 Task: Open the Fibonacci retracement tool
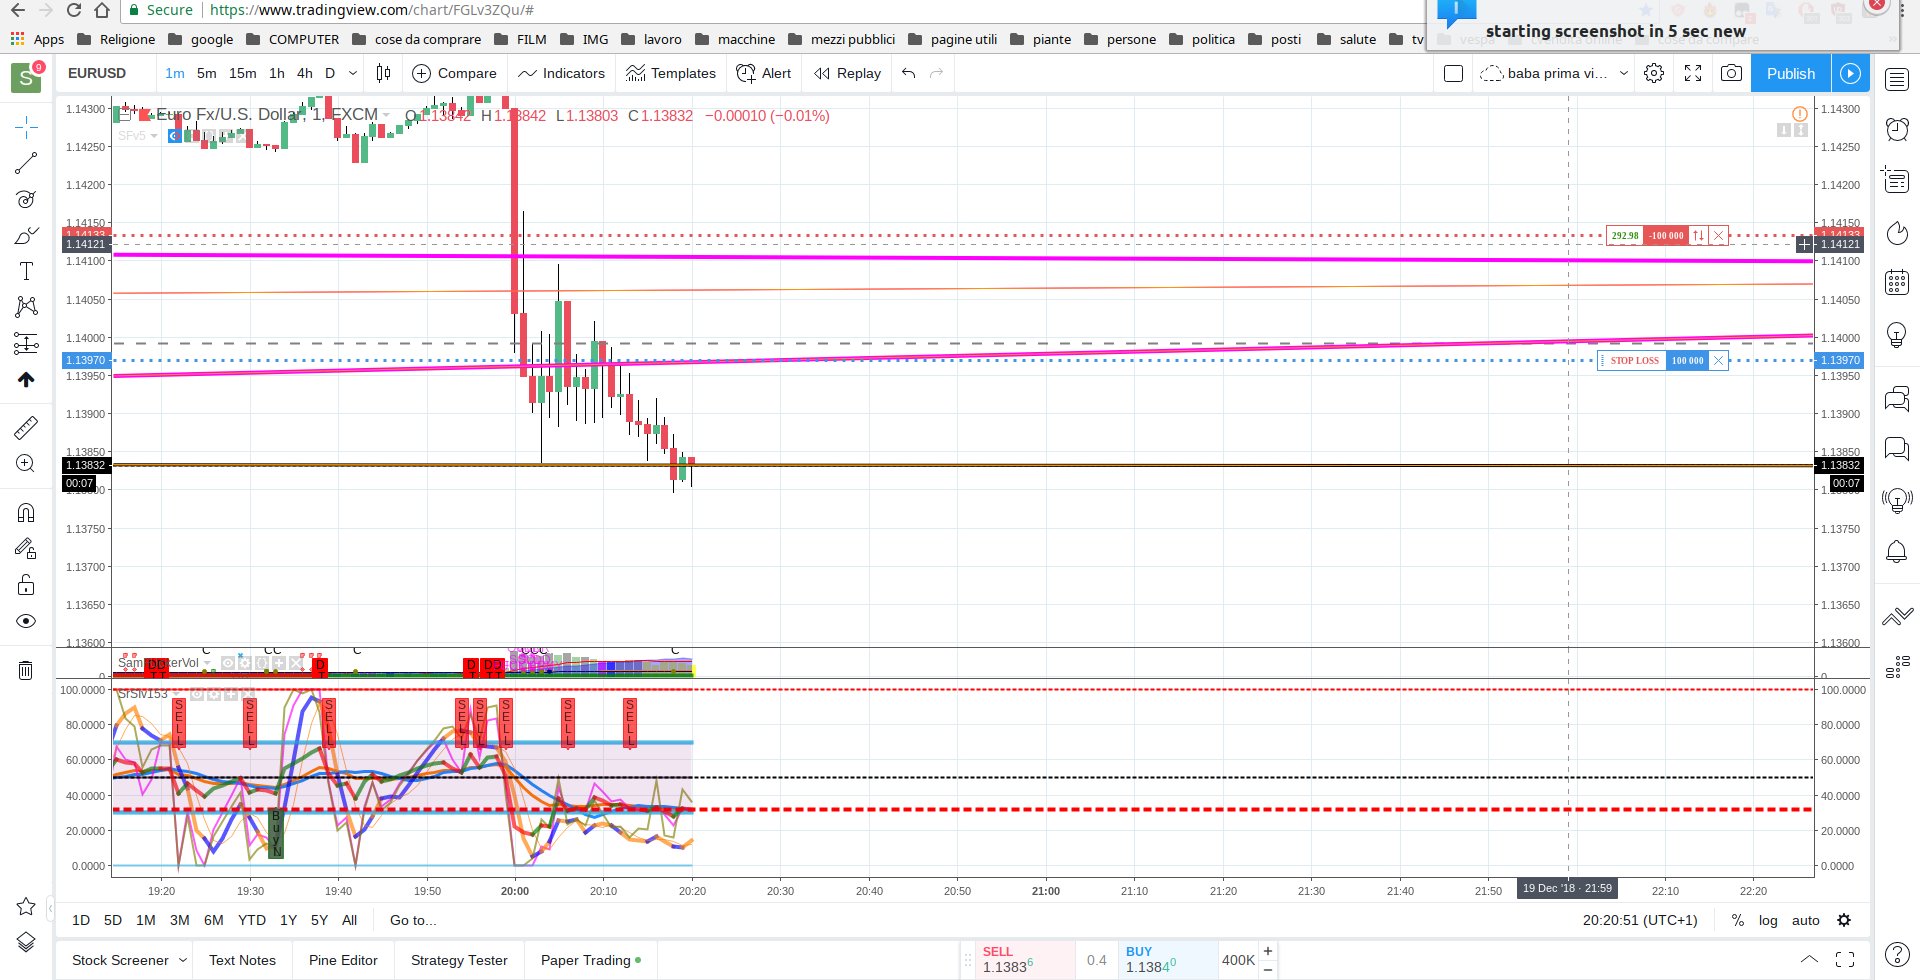coord(26,199)
